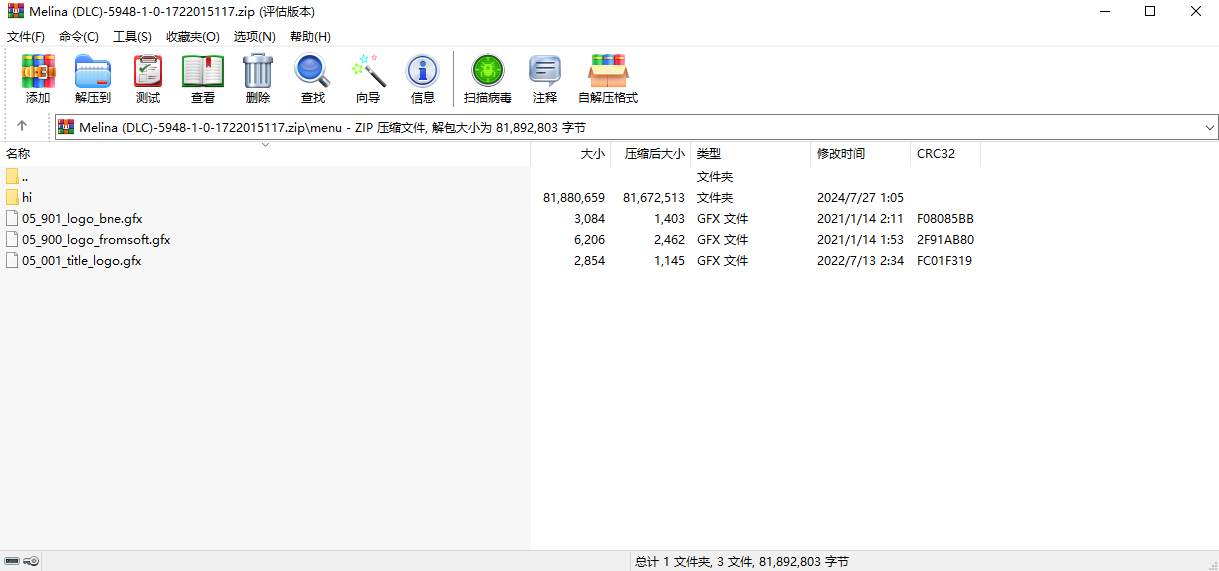Open the 查看 (View) book icon
The image size is (1219, 571).
pyautogui.click(x=203, y=79)
